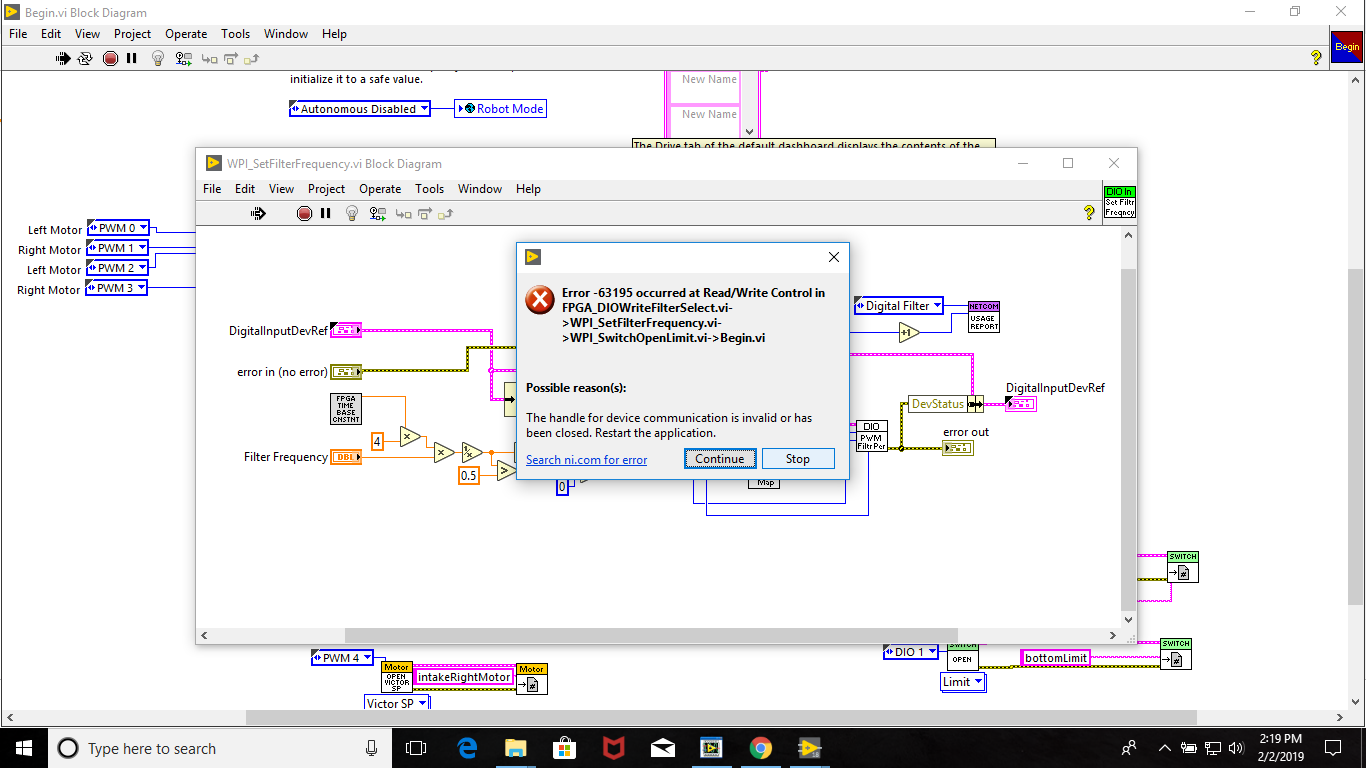The width and height of the screenshot is (1366, 768).
Task: Open Project menu in WPI_SetFilterFrequency window
Action: click(327, 188)
